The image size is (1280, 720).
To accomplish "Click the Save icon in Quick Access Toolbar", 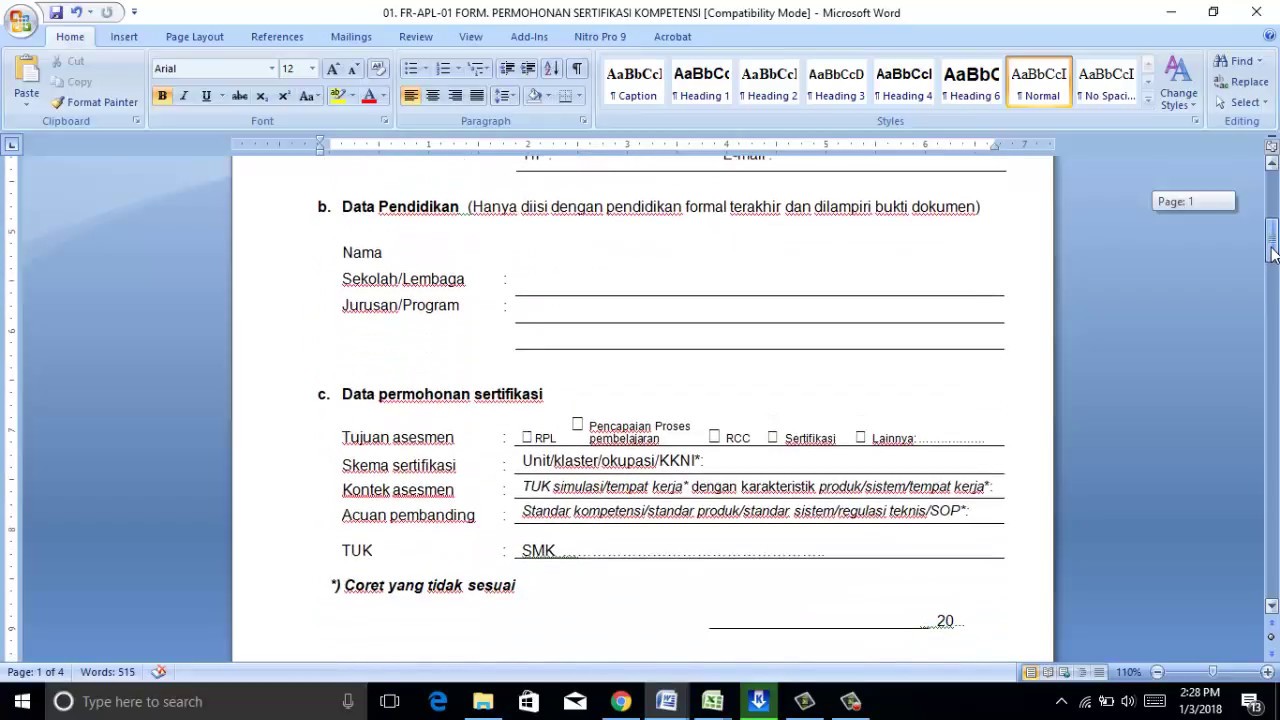I will 56,13.
